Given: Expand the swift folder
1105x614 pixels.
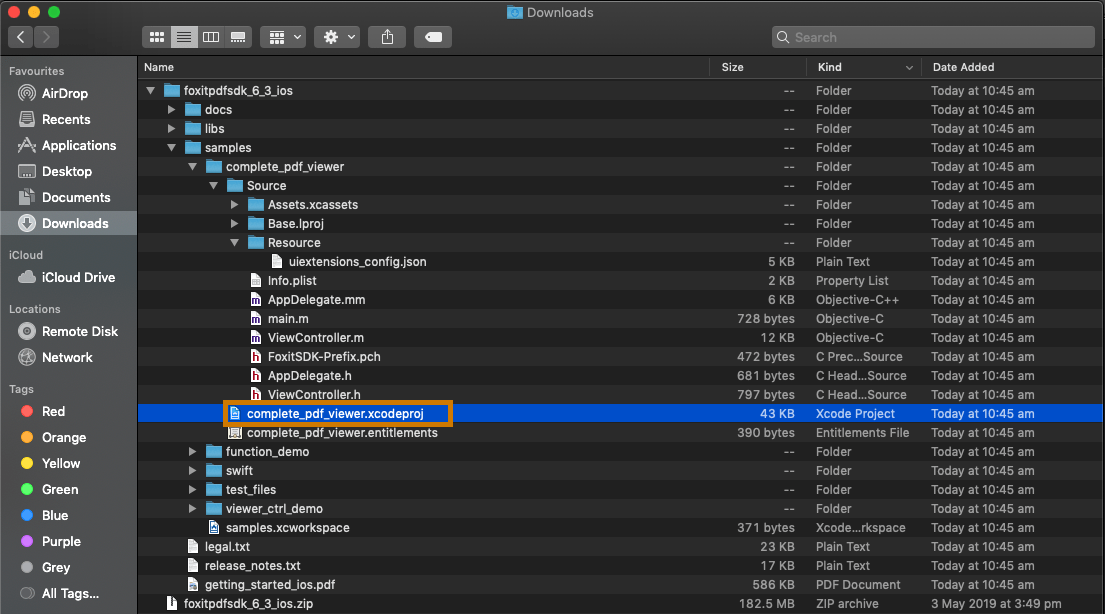Looking at the screenshot, I should [192, 470].
